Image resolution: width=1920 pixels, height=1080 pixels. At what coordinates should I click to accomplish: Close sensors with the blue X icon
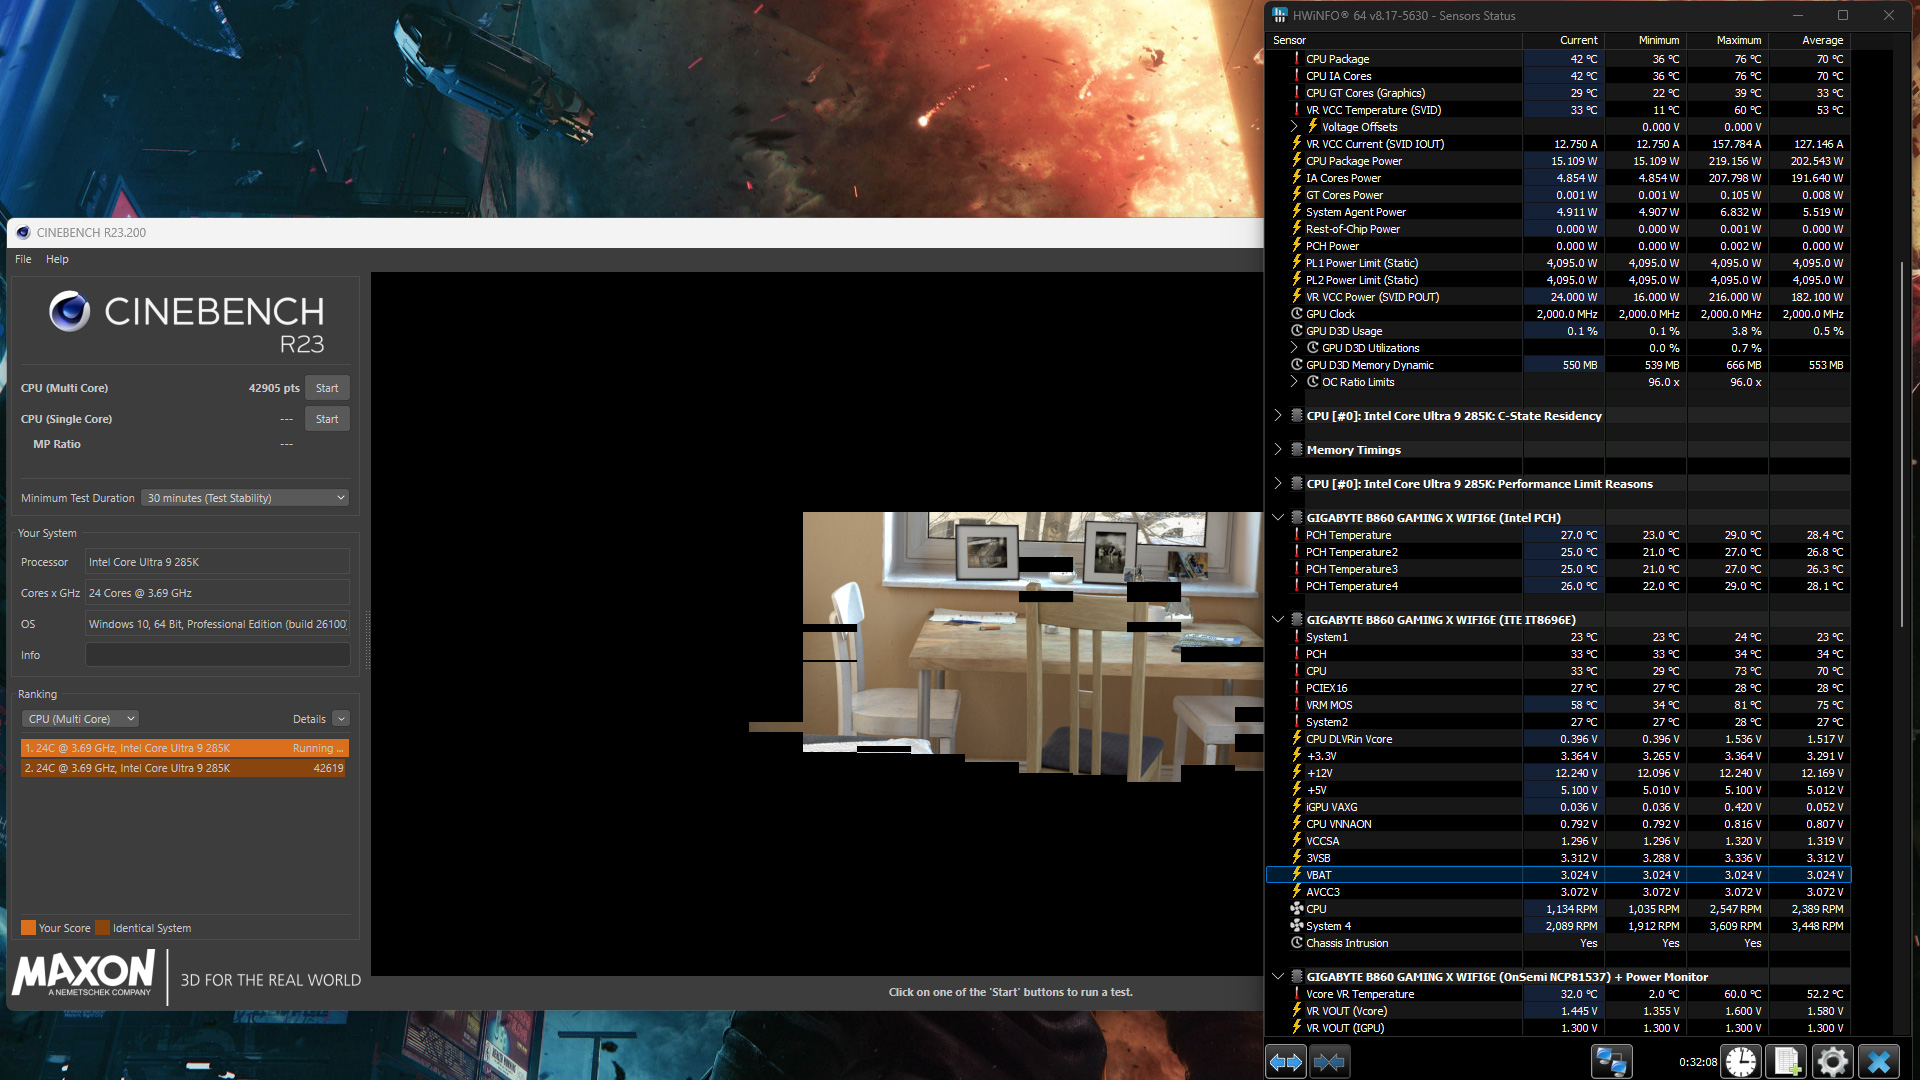click(x=1879, y=1061)
